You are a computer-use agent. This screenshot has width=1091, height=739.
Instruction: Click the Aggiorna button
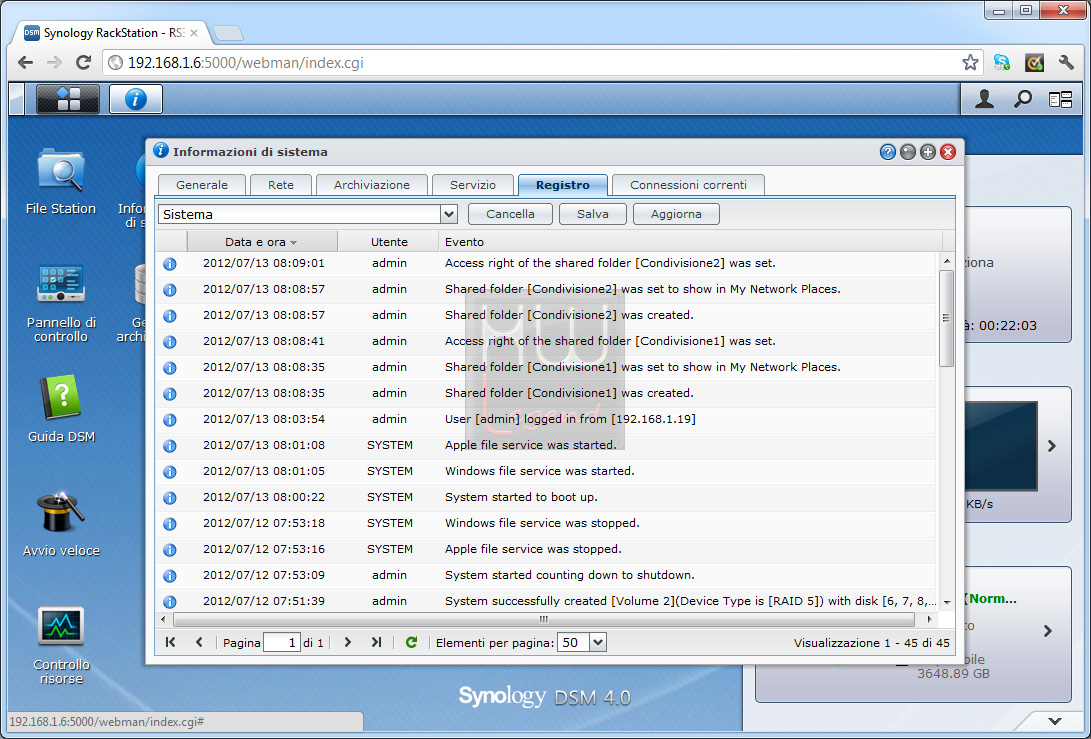click(676, 214)
